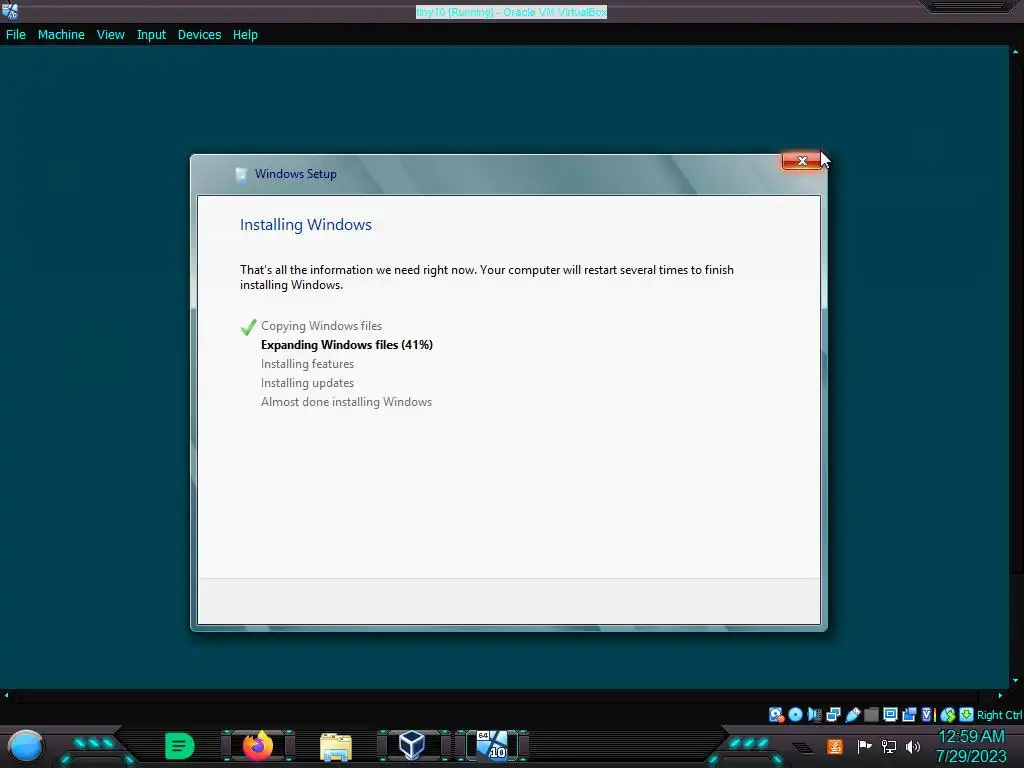Image resolution: width=1024 pixels, height=768 pixels.
Task: Click 'Almost done installing Windows' step text
Action: (346, 402)
